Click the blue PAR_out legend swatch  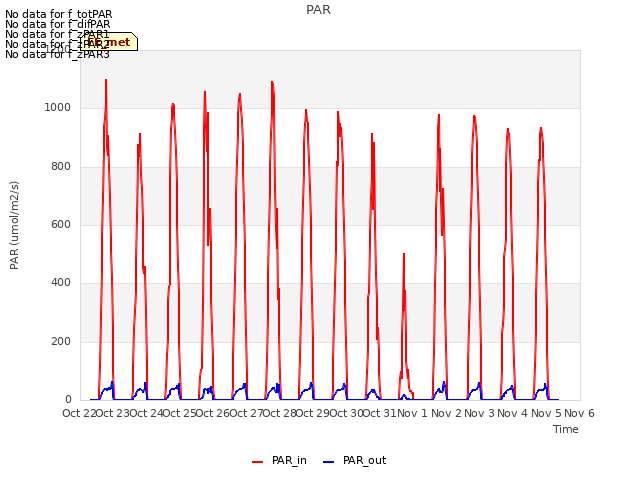(x=329, y=462)
